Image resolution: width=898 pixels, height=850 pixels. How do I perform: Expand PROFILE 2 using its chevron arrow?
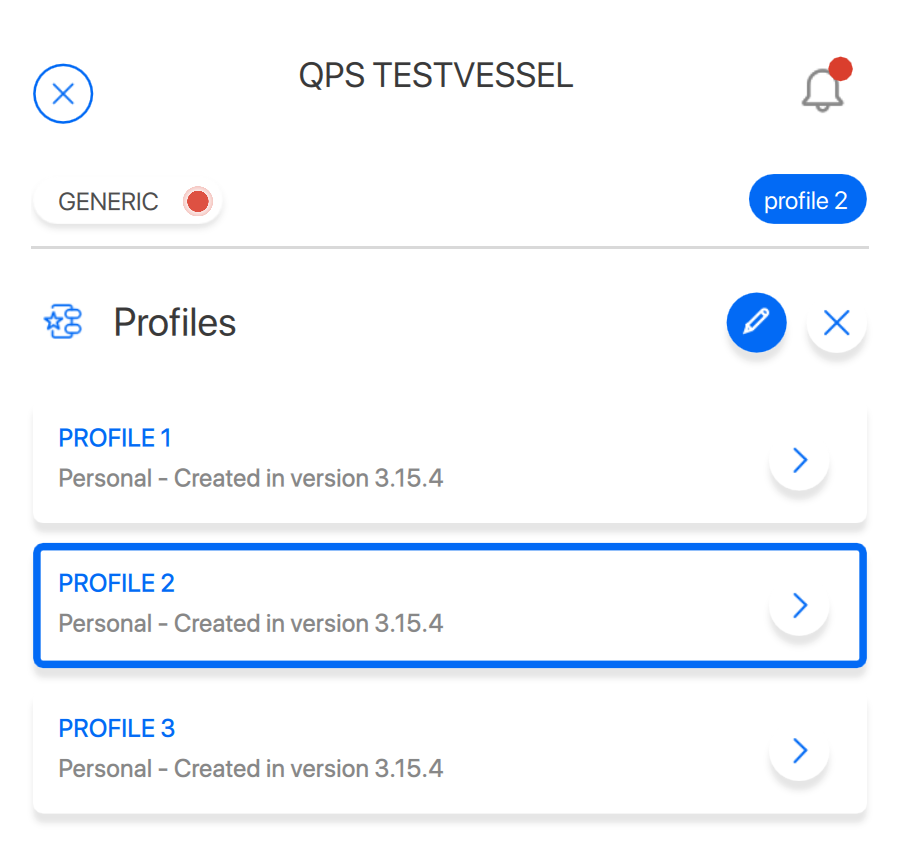click(799, 605)
